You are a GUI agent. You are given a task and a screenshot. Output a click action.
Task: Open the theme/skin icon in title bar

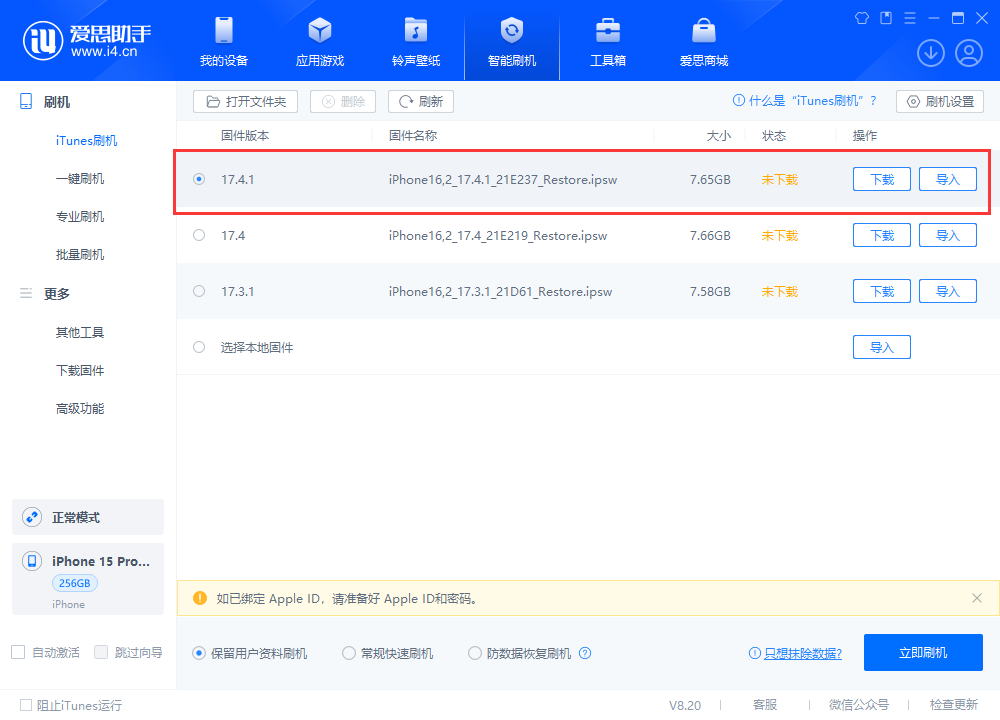[x=861, y=17]
